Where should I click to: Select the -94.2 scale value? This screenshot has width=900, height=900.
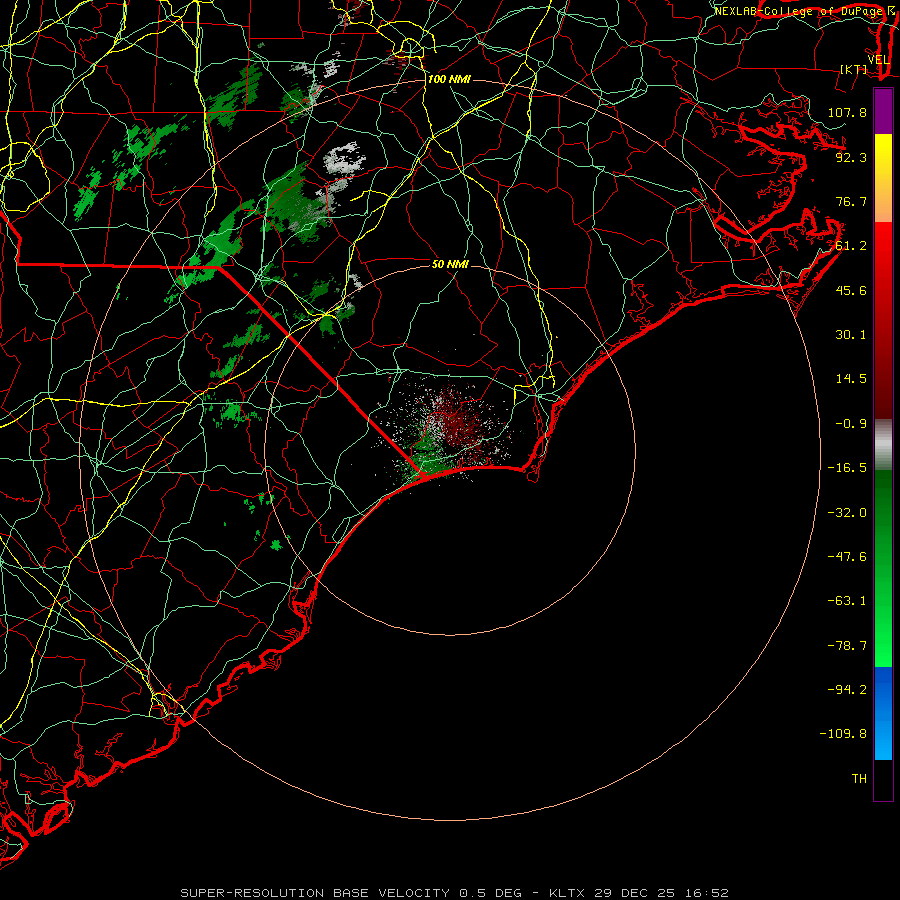(847, 690)
